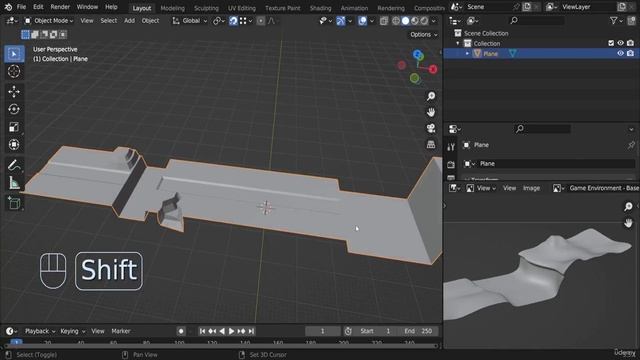Switch to material preview shading

point(415,21)
